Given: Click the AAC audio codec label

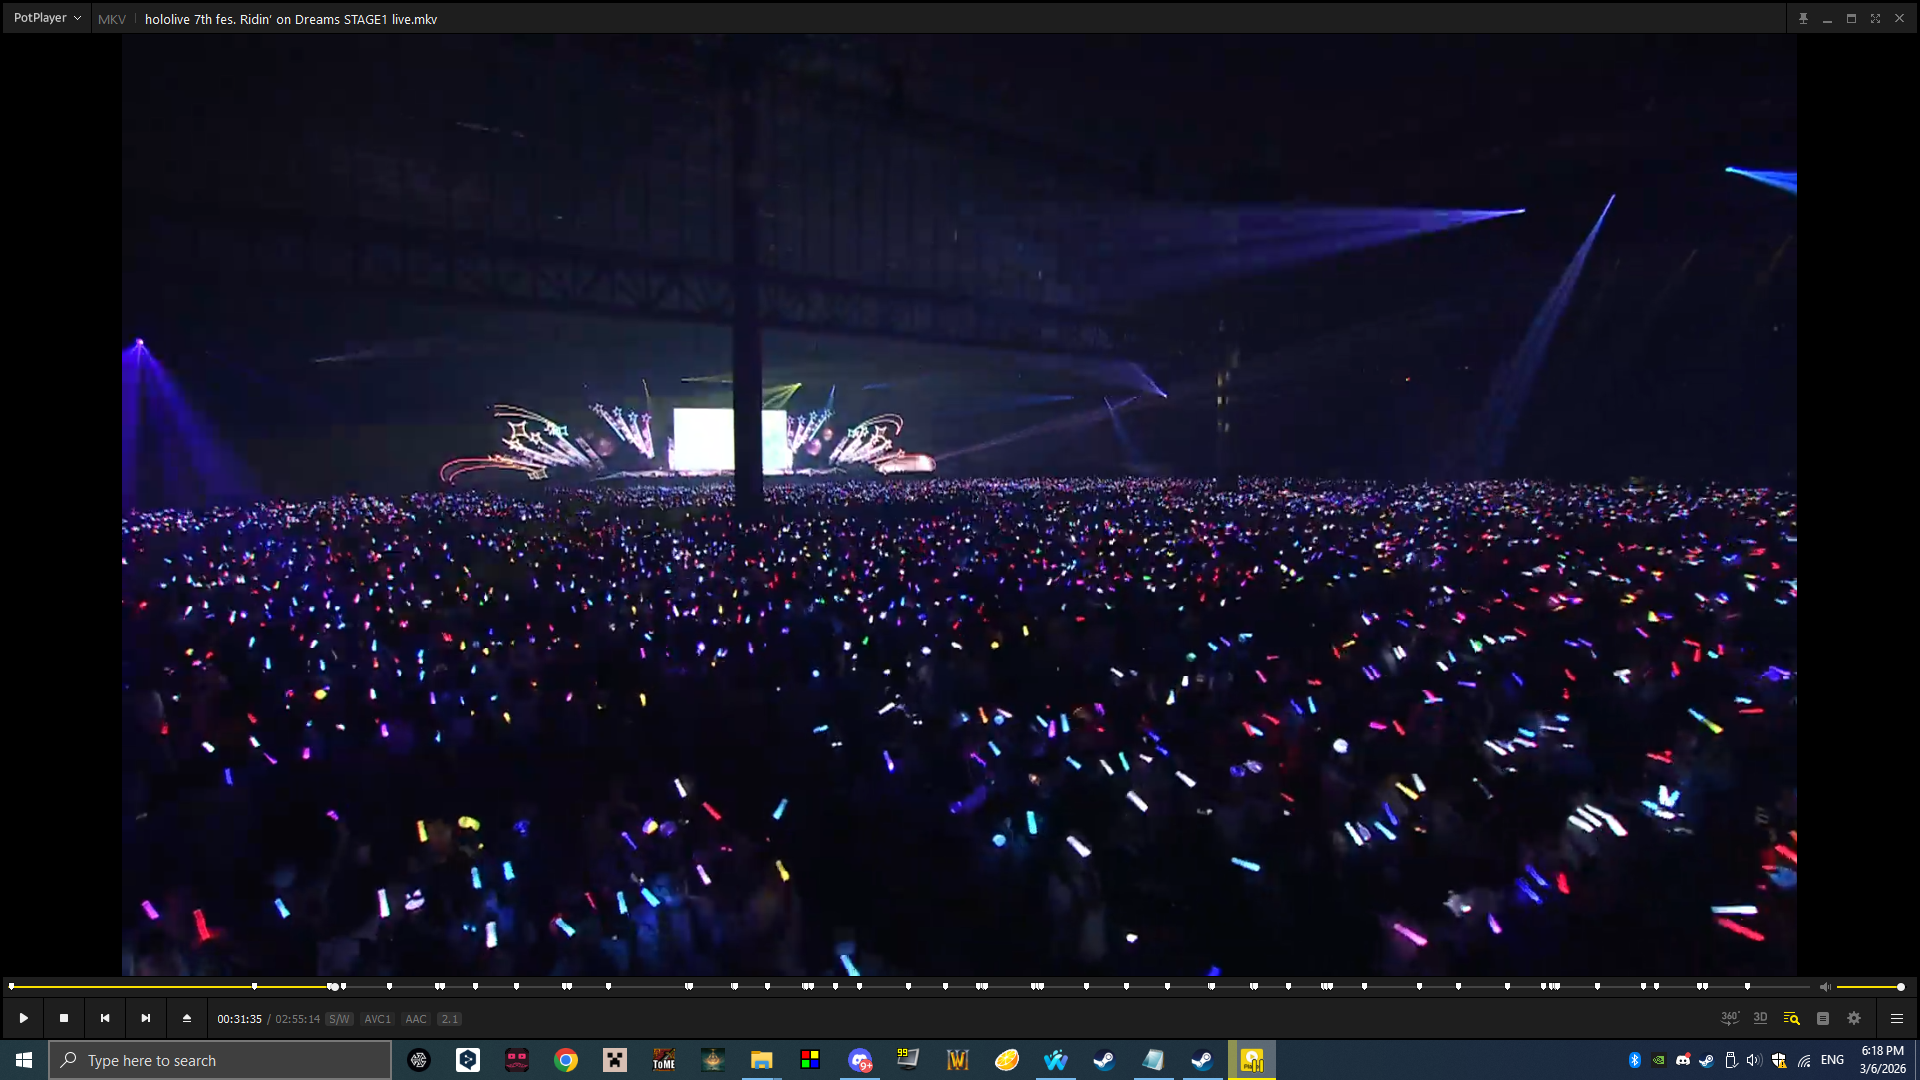Looking at the screenshot, I should pos(416,1019).
